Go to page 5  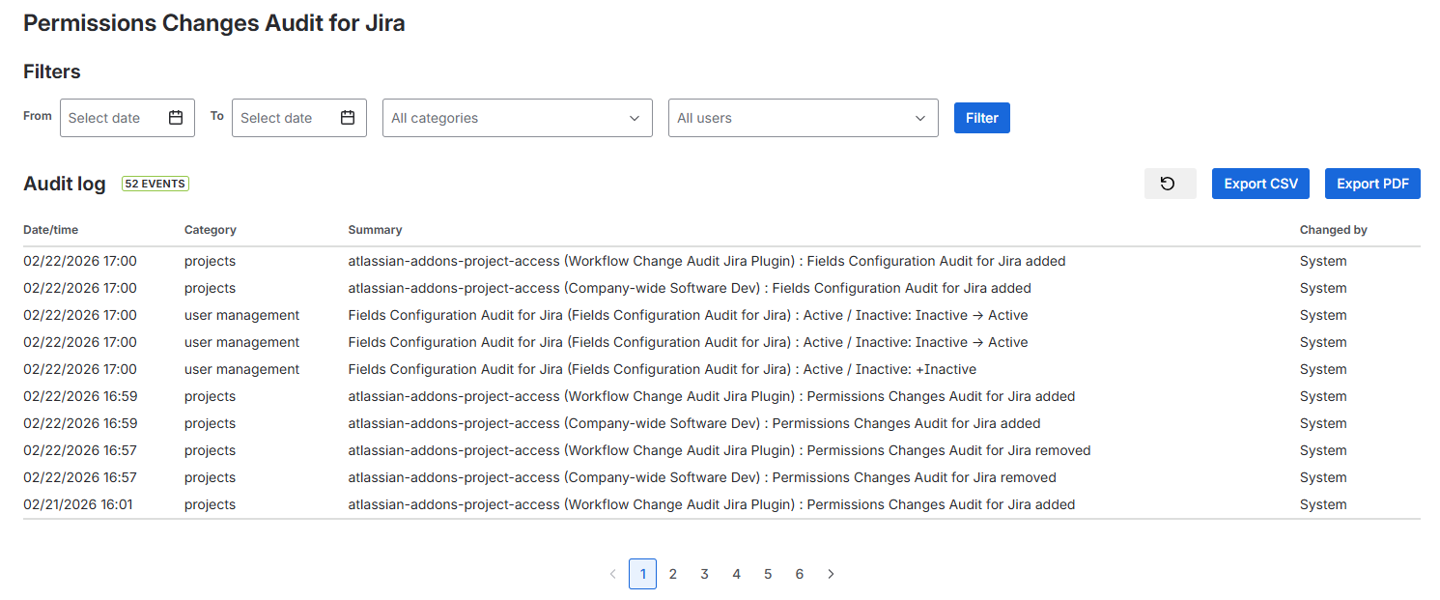[768, 574]
